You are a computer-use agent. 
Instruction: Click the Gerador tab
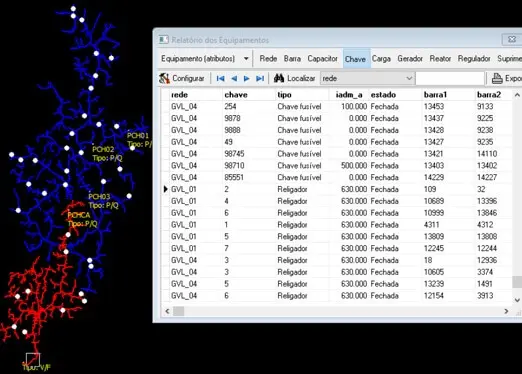410,59
